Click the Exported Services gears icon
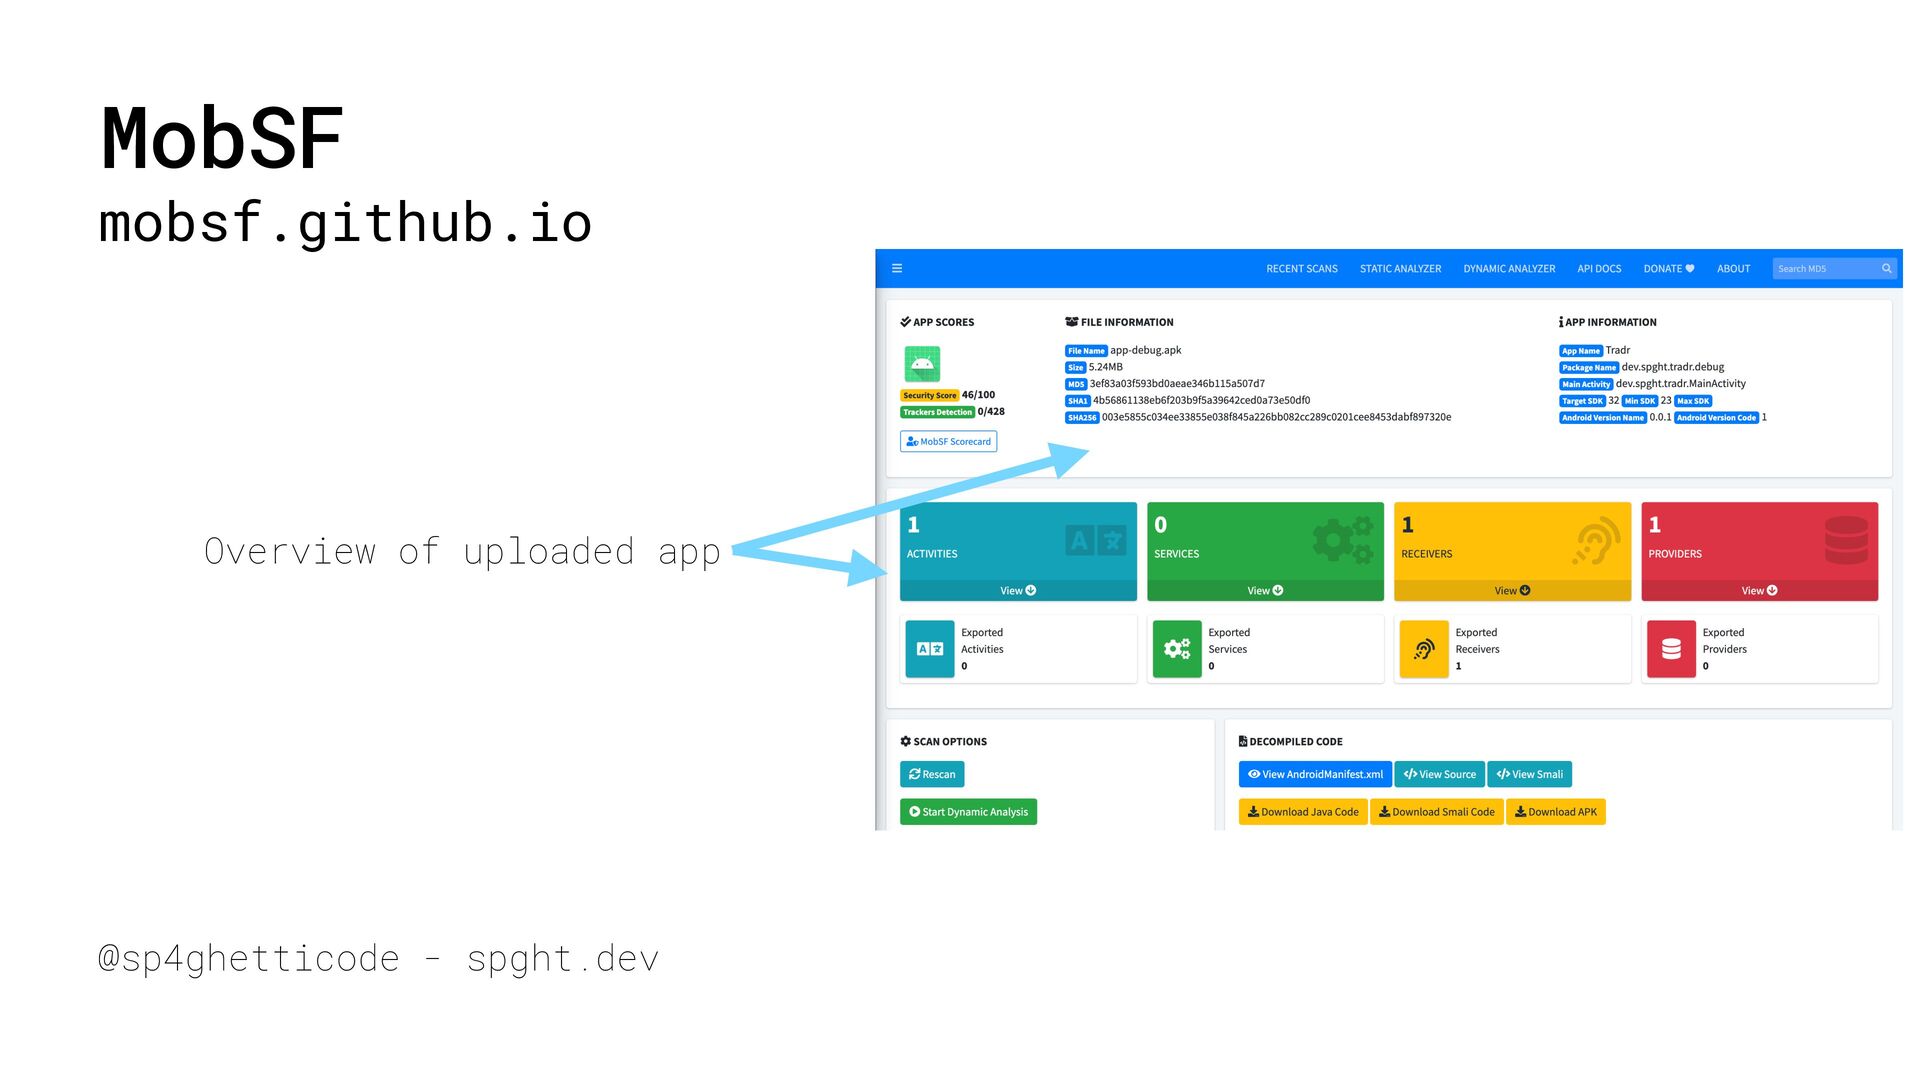Screen dimensions: 1920x1080 1176,649
